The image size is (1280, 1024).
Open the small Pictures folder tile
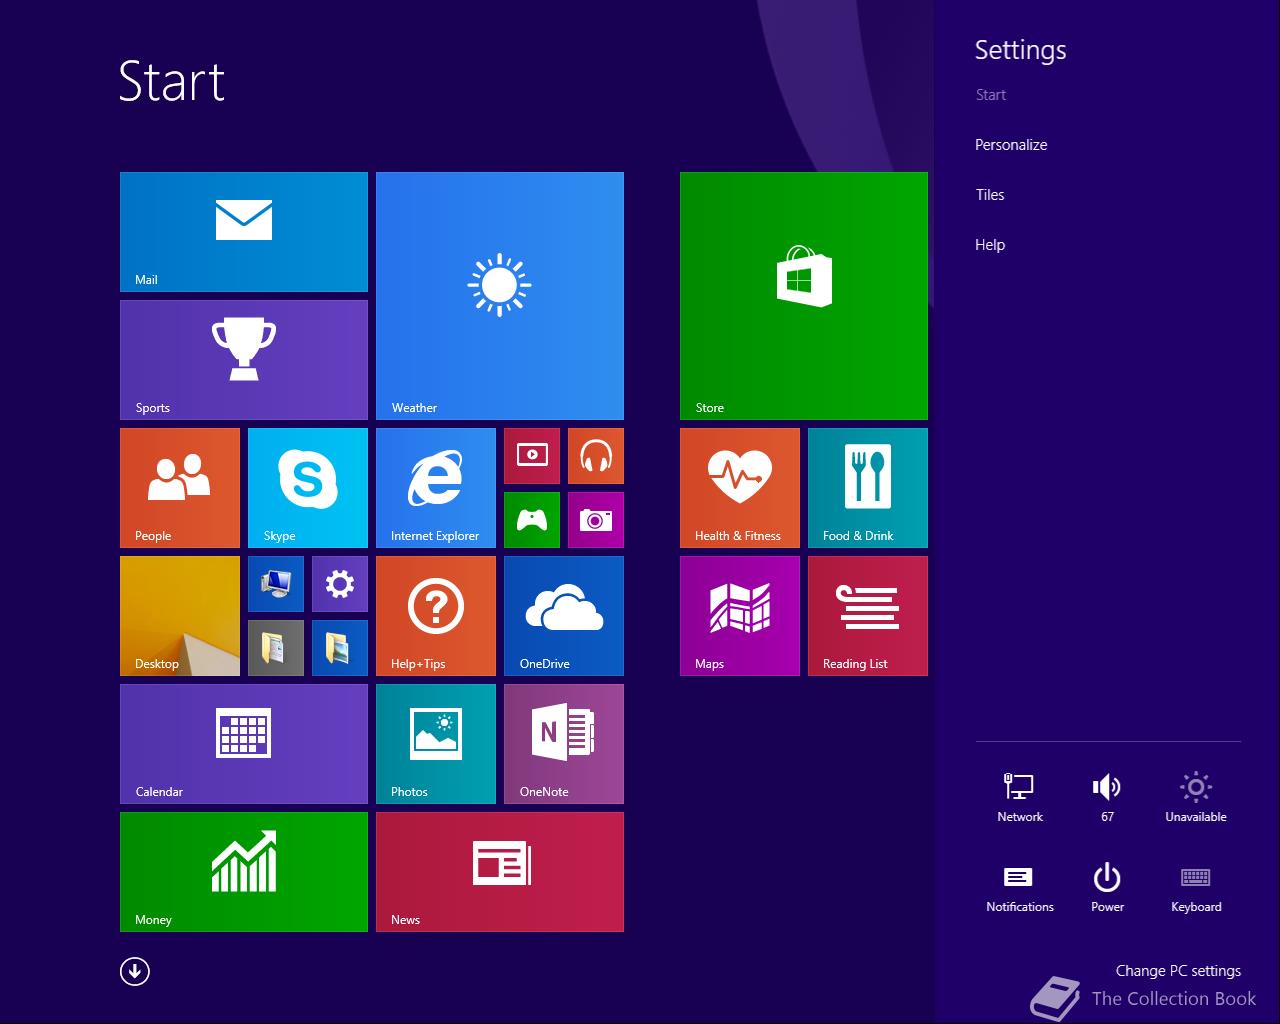point(340,648)
